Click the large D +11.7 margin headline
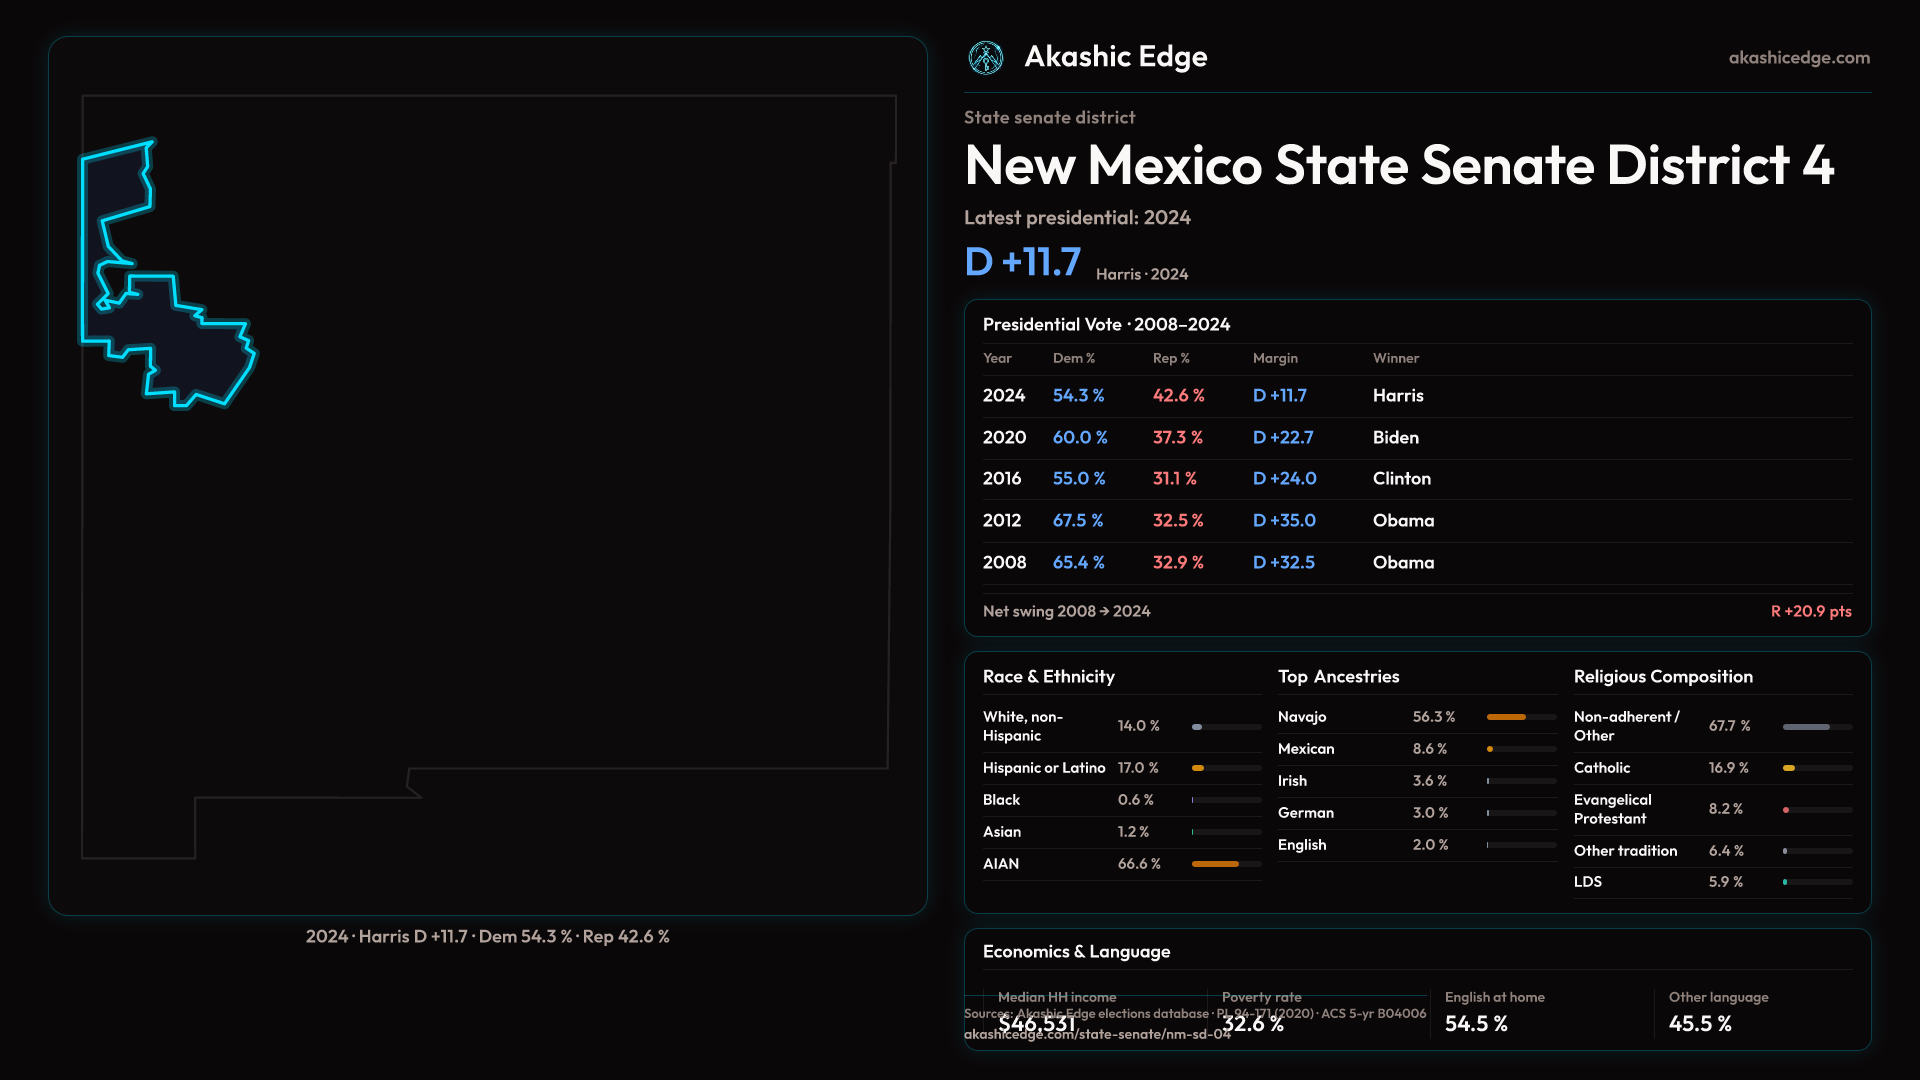 1022,262
